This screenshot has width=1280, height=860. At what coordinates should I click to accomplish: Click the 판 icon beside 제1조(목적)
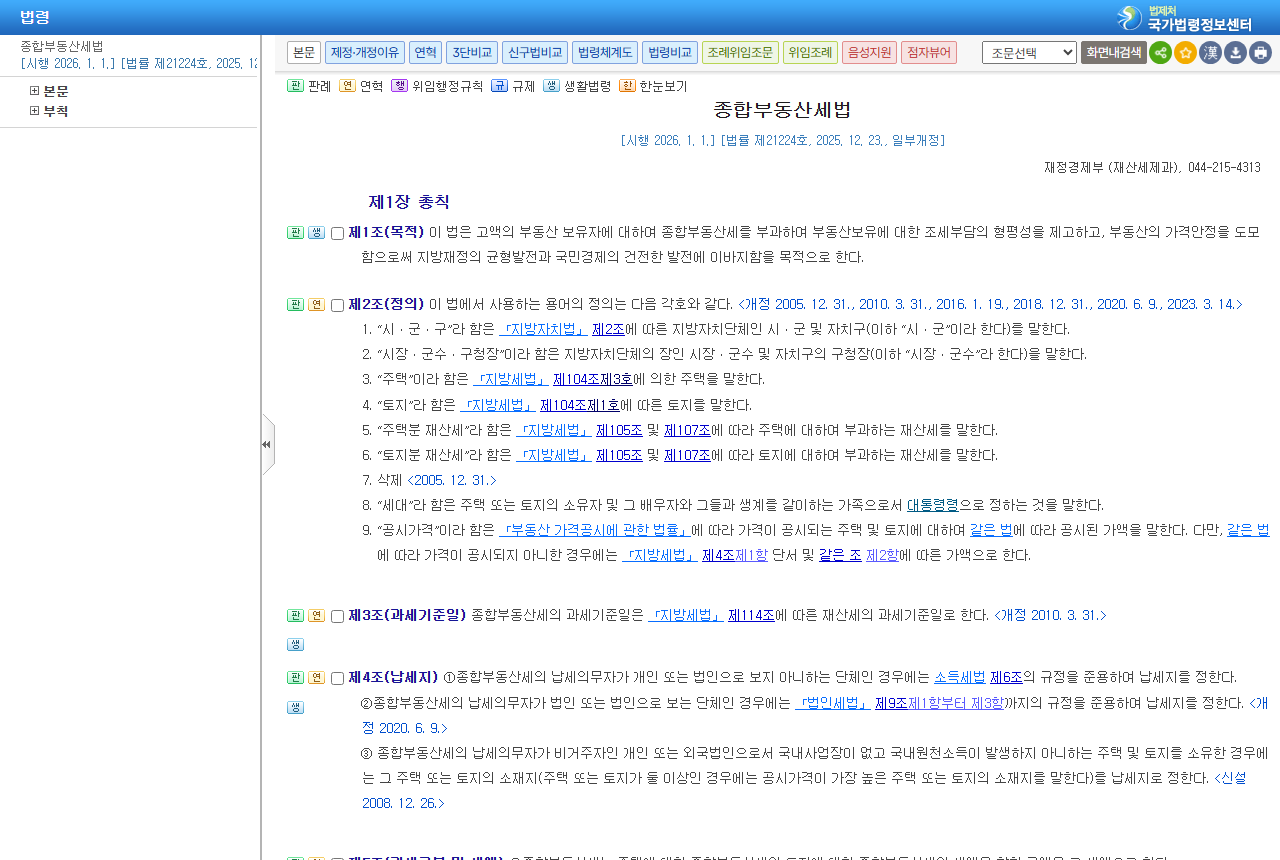coord(295,233)
